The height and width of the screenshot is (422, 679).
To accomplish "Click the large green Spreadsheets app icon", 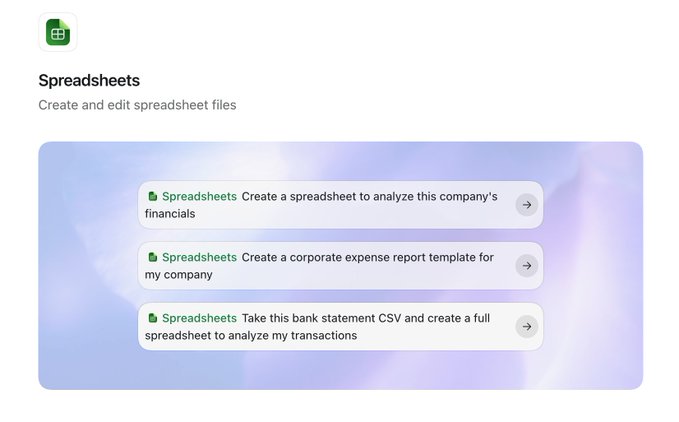I will tap(58, 32).
